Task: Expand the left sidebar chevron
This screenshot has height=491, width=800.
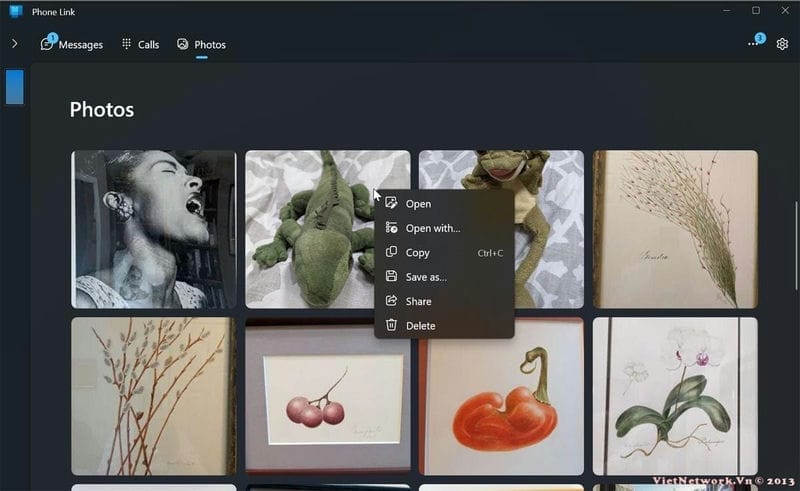Action: coord(14,44)
